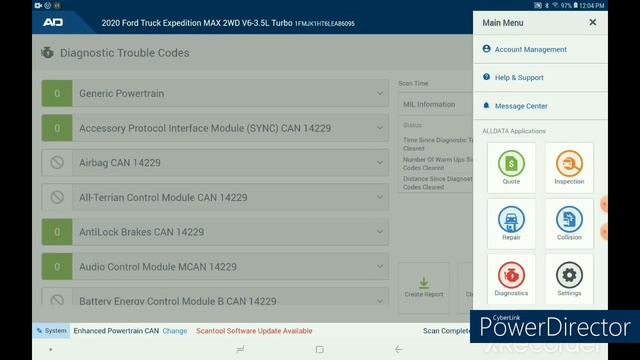Click the Scan Time label
The height and width of the screenshot is (360, 640).
click(x=413, y=83)
